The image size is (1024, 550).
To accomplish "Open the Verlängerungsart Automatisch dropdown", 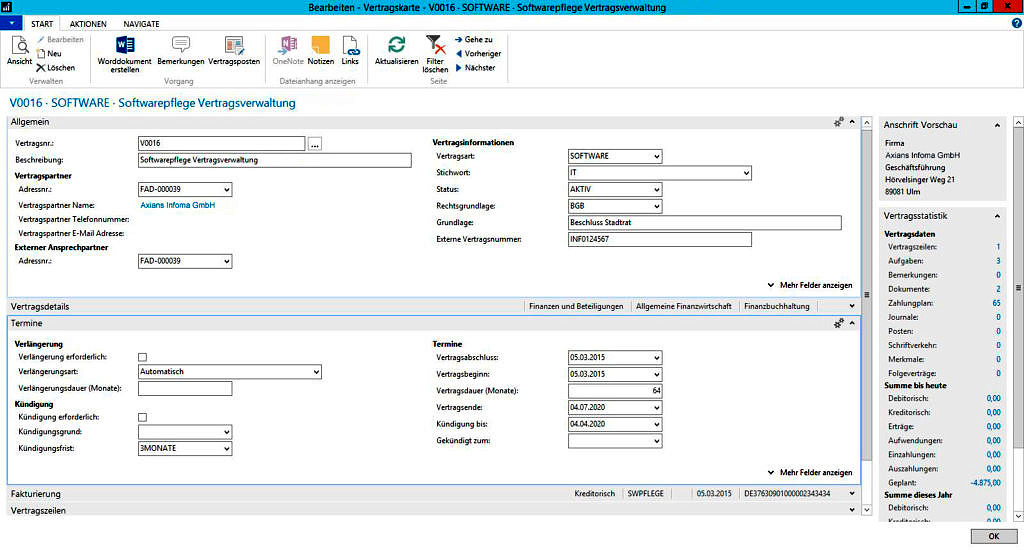I will click(x=315, y=372).
